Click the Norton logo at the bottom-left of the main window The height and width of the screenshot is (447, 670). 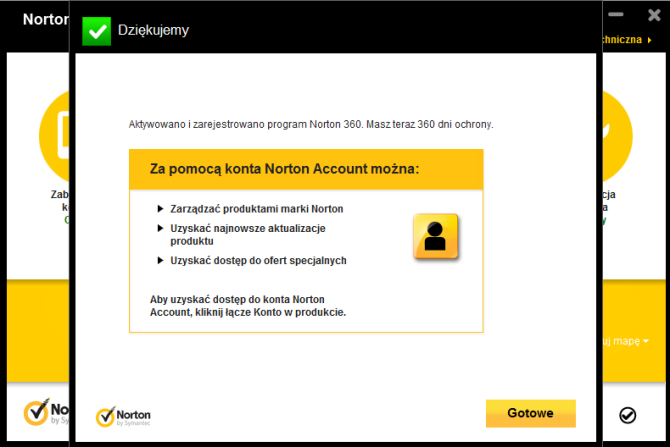coord(46,412)
